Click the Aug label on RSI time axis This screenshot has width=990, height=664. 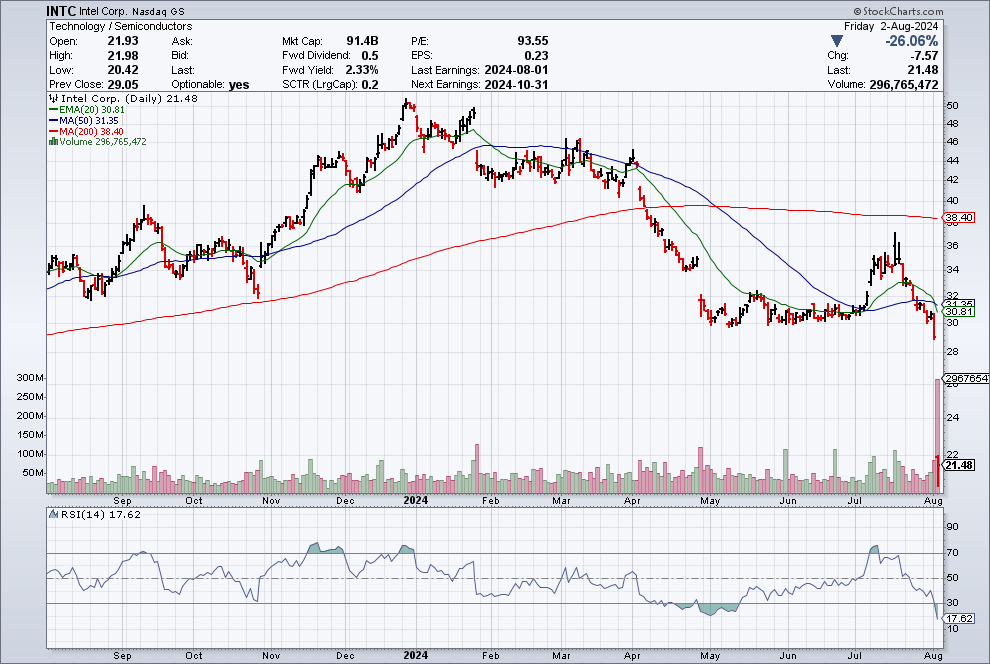[x=933, y=655]
